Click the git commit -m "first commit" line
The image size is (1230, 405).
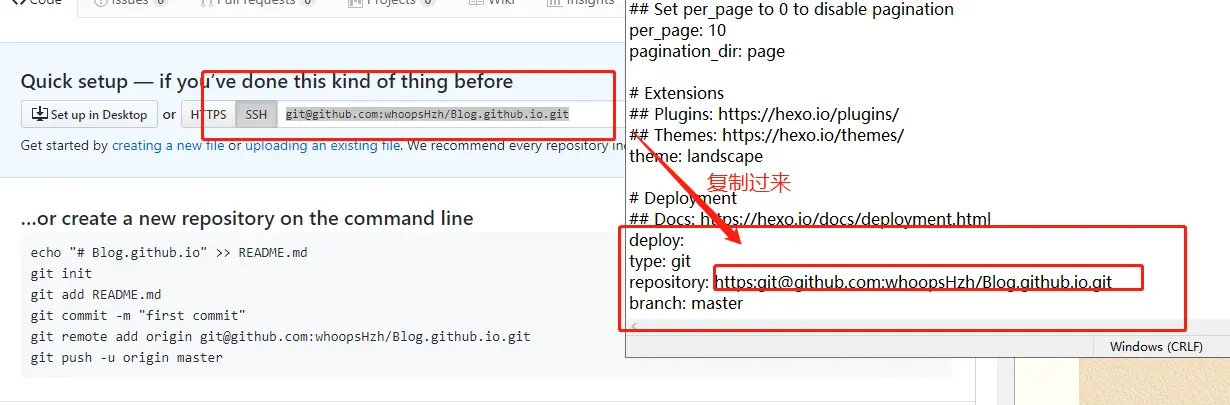[138, 315]
